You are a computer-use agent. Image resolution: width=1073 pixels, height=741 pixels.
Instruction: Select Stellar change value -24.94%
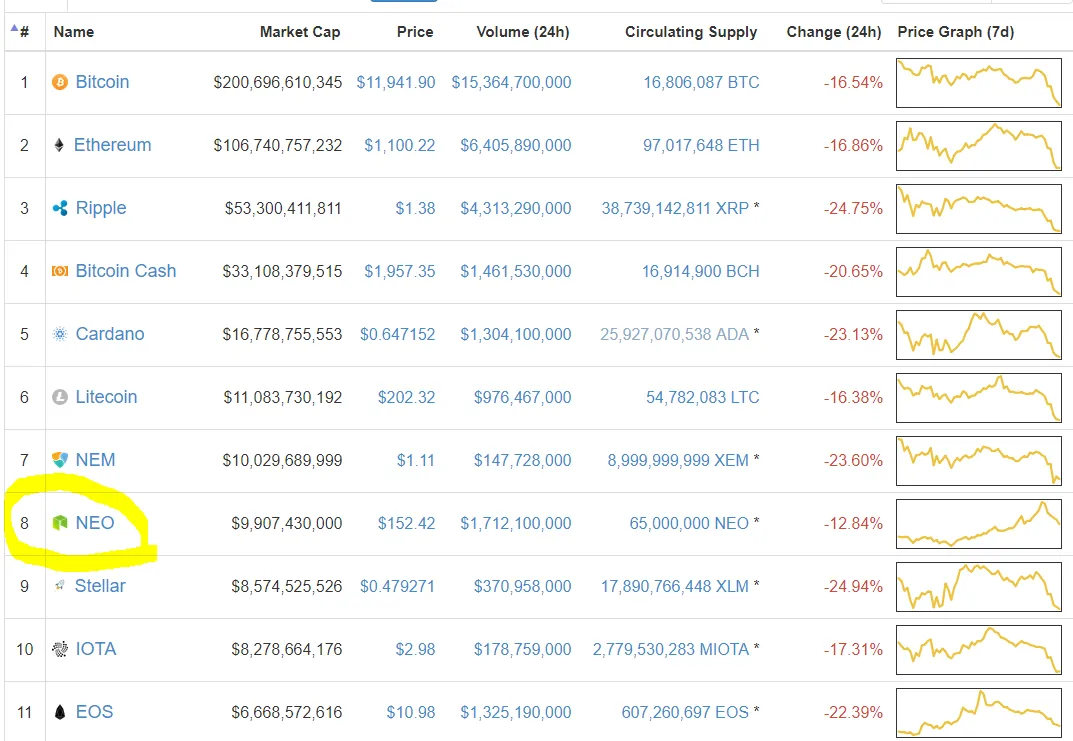pyautogui.click(x=853, y=586)
